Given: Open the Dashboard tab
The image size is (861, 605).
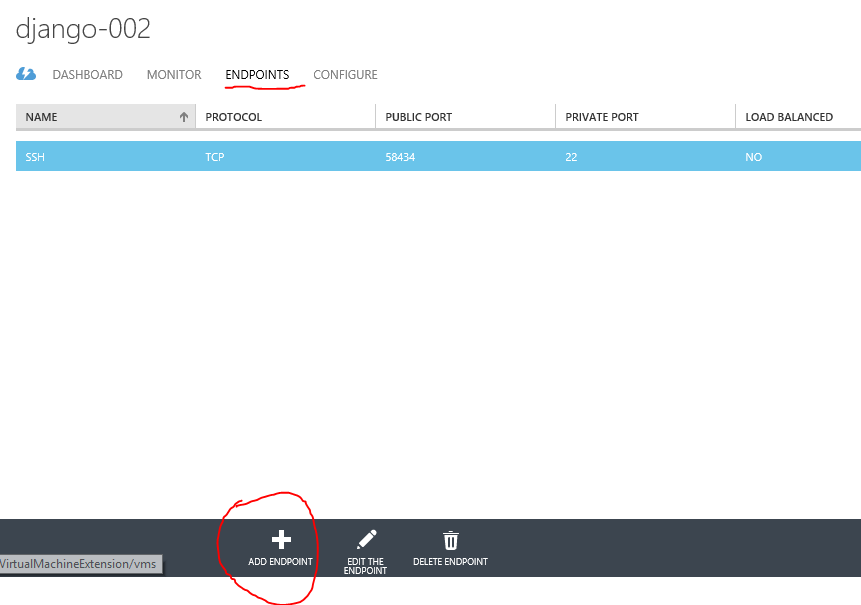Looking at the screenshot, I should click(87, 75).
